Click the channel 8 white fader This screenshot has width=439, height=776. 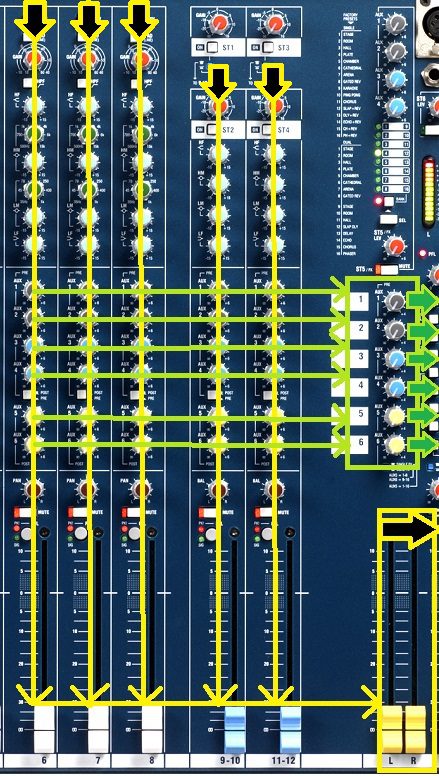click(x=152, y=729)
